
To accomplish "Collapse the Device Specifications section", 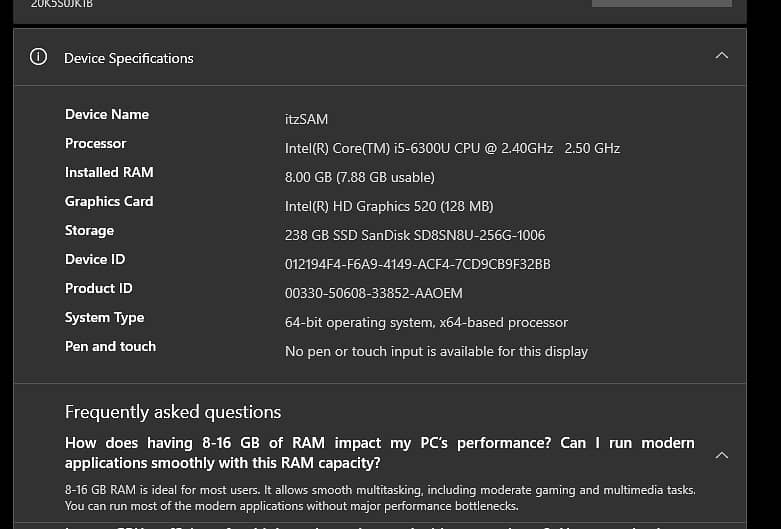I will (722, 56).
